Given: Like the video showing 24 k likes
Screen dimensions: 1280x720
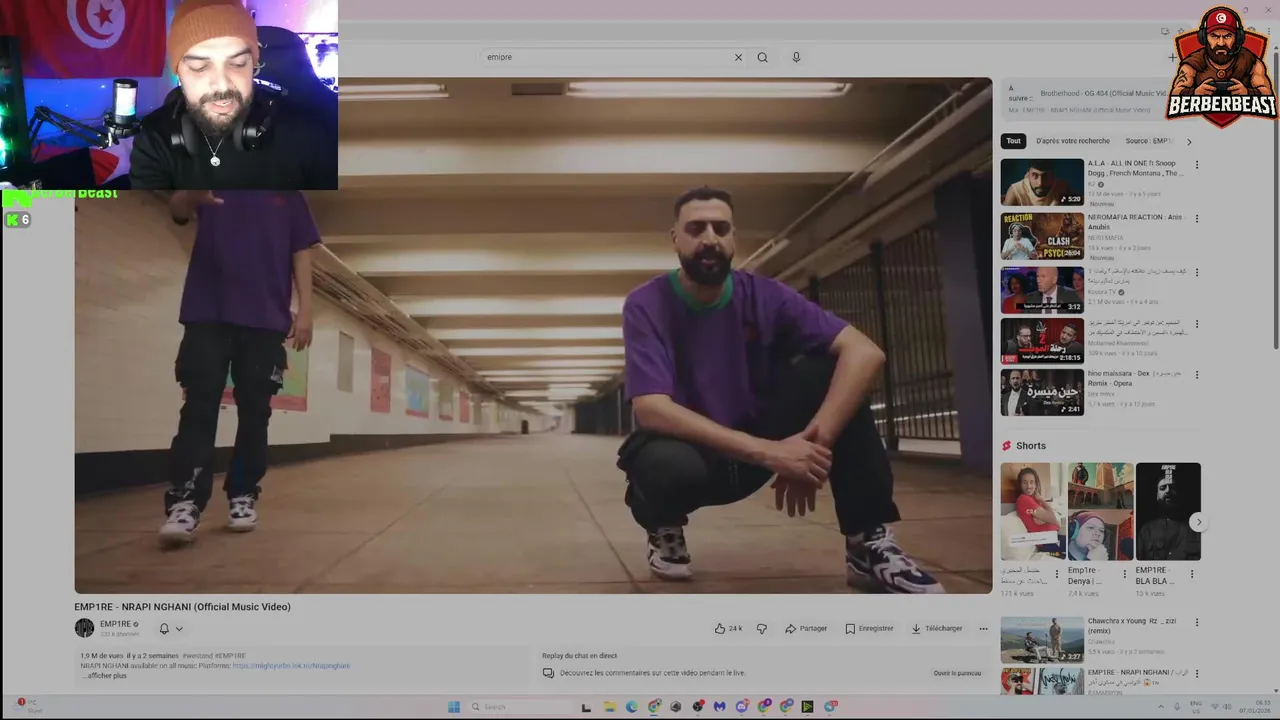Looking at the screenshot, I should [728, 628].
